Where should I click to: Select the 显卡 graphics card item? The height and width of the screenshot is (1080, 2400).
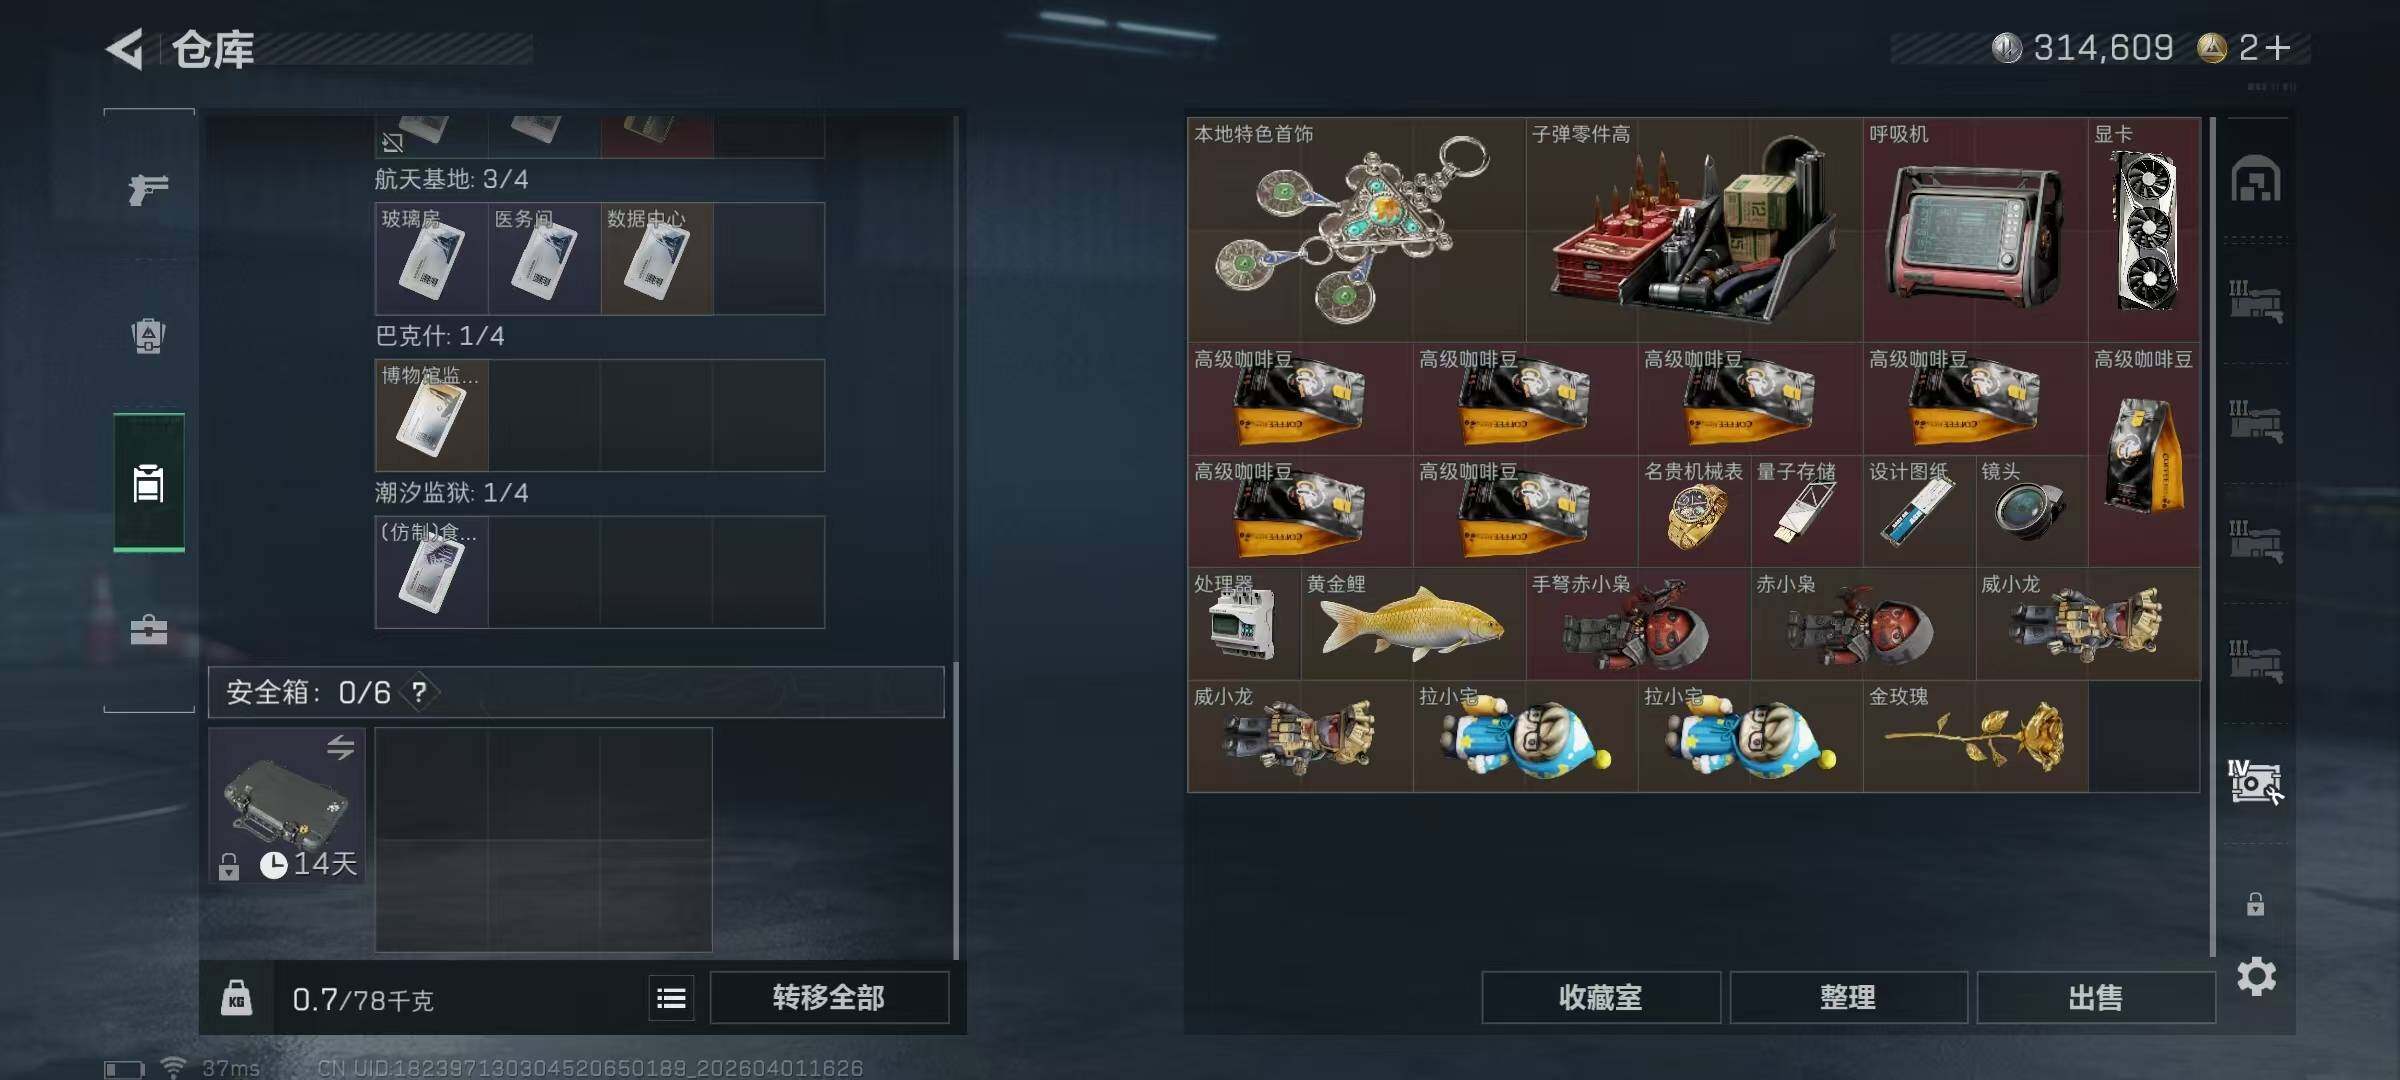[2144, 230]
